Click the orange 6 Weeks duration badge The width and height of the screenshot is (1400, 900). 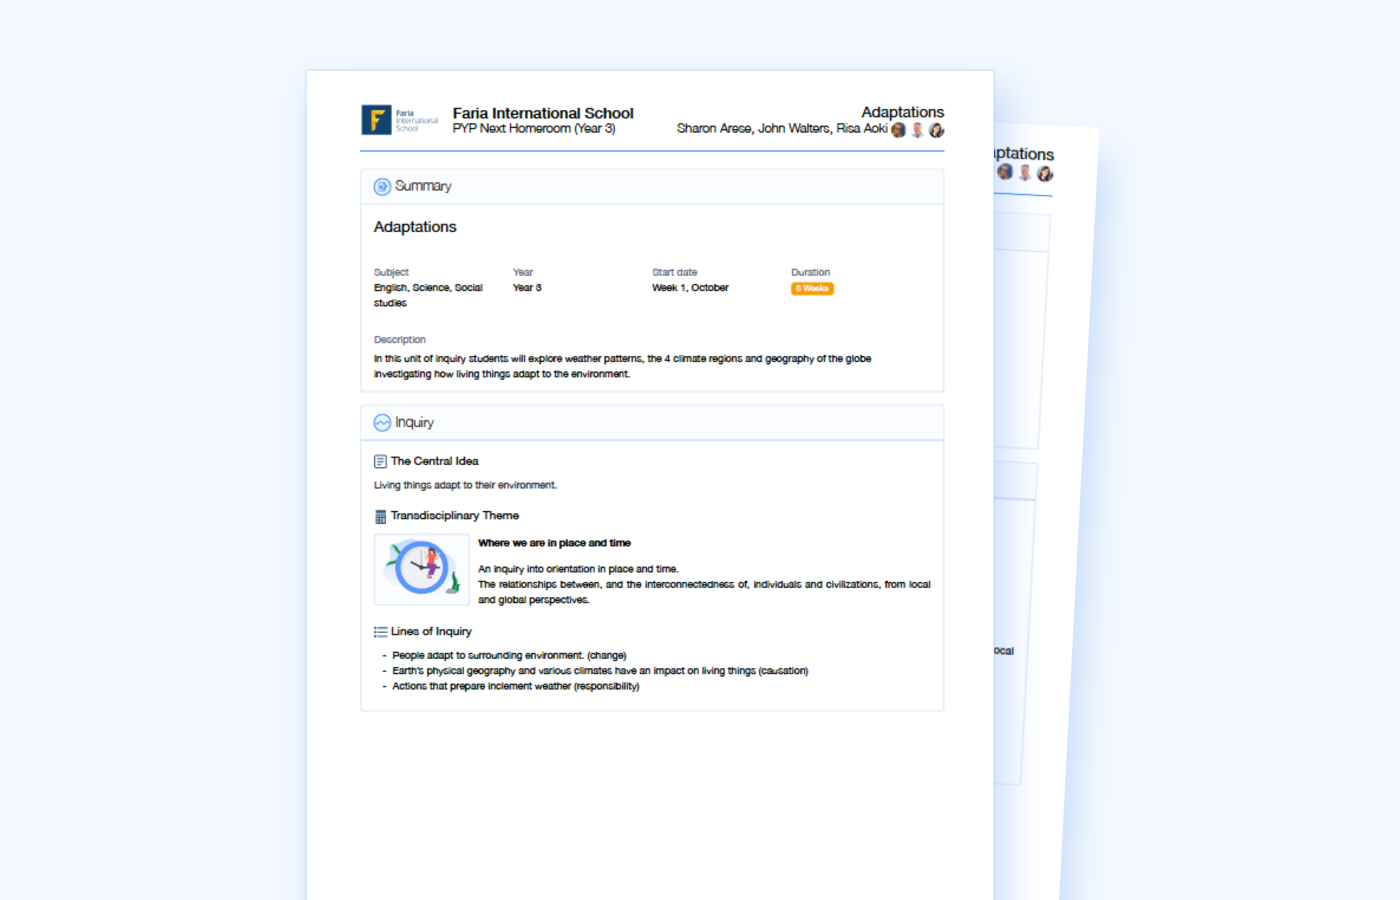812,288
